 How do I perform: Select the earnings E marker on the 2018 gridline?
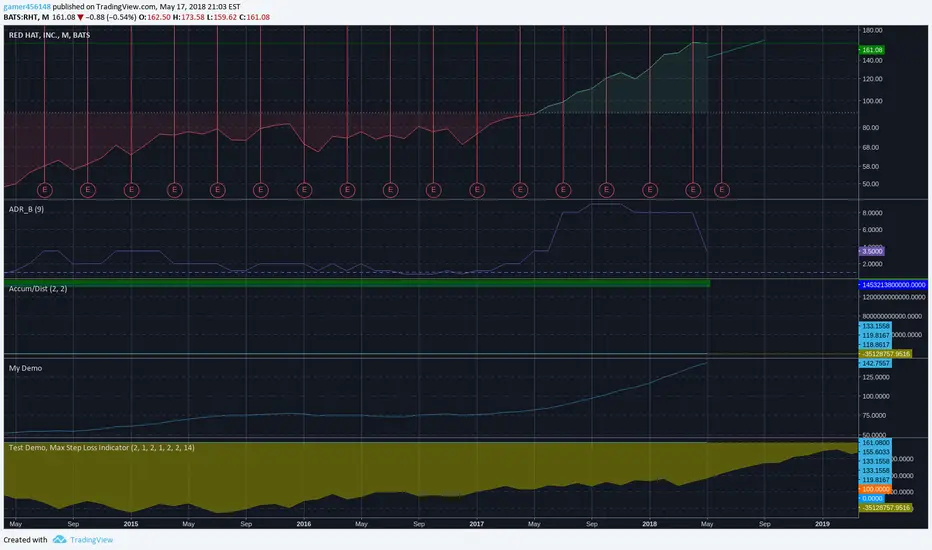click(650, 190)
